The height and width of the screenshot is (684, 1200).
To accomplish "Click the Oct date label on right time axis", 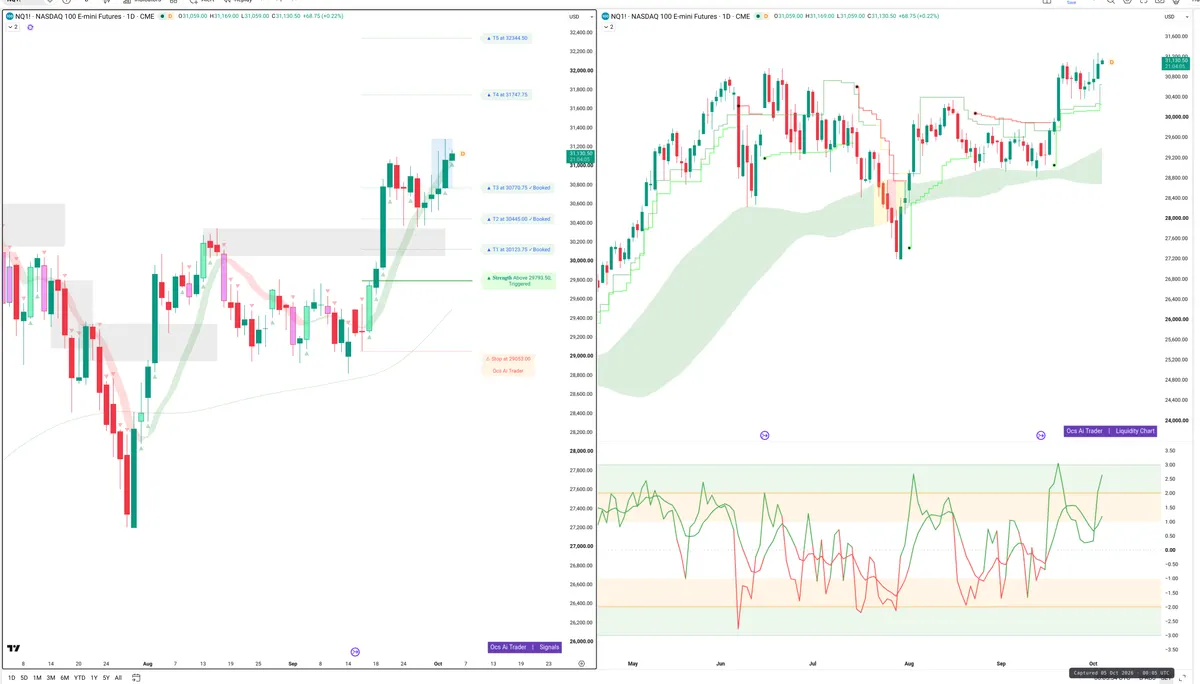I will click(1093, 663).
